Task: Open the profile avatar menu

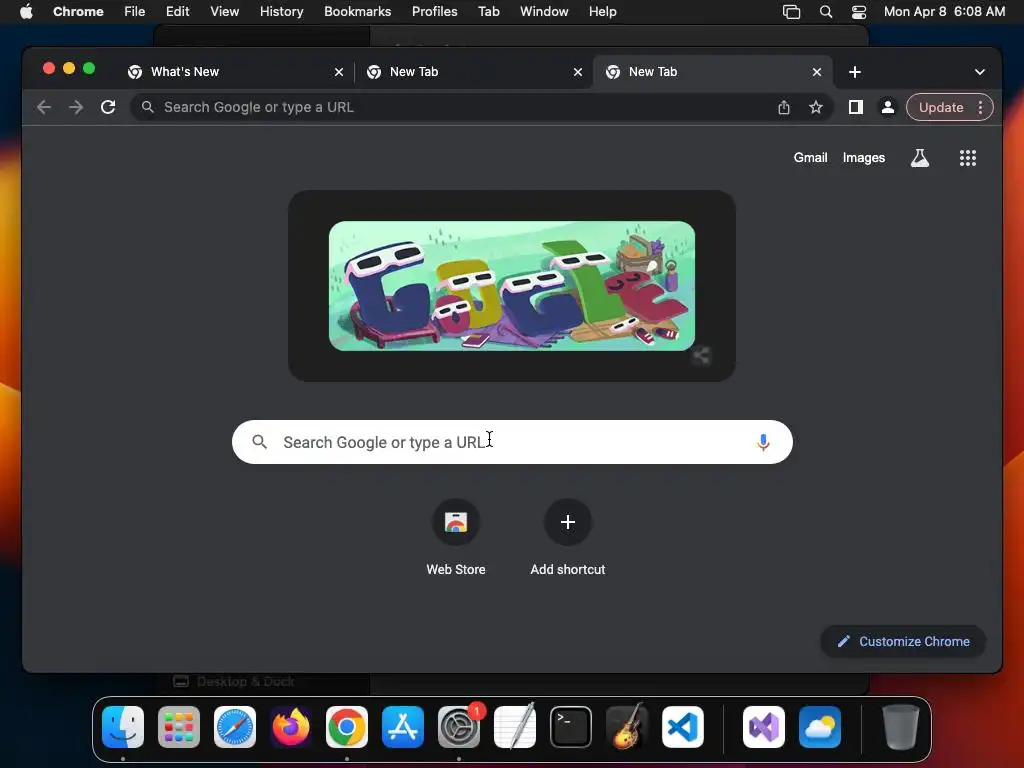Action: [x=888, y=107]
